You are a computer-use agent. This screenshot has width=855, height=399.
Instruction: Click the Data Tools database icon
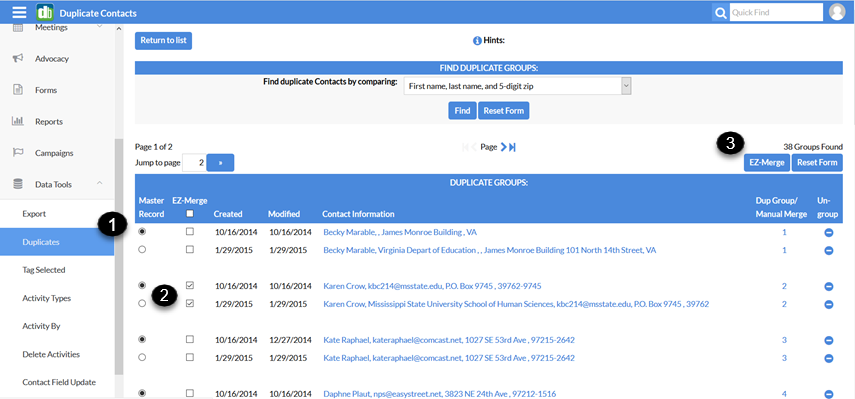pos(17,184)
